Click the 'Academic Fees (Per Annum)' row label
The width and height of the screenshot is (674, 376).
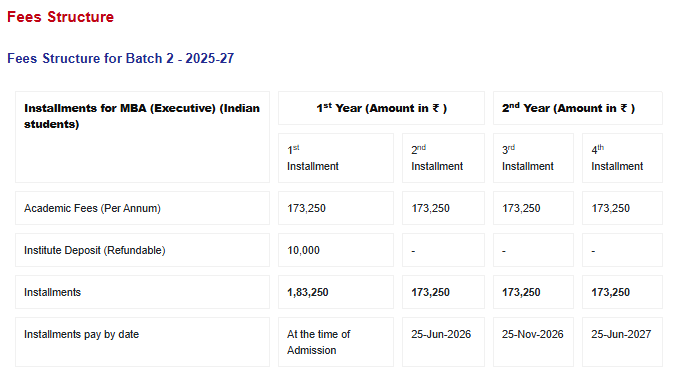(92, 208)
